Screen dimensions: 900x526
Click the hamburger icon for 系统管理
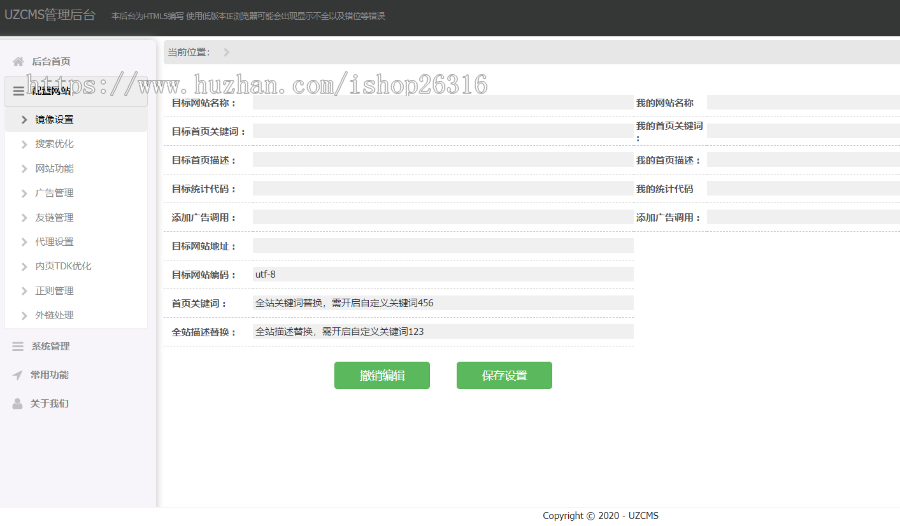click(x=18, y=346)
